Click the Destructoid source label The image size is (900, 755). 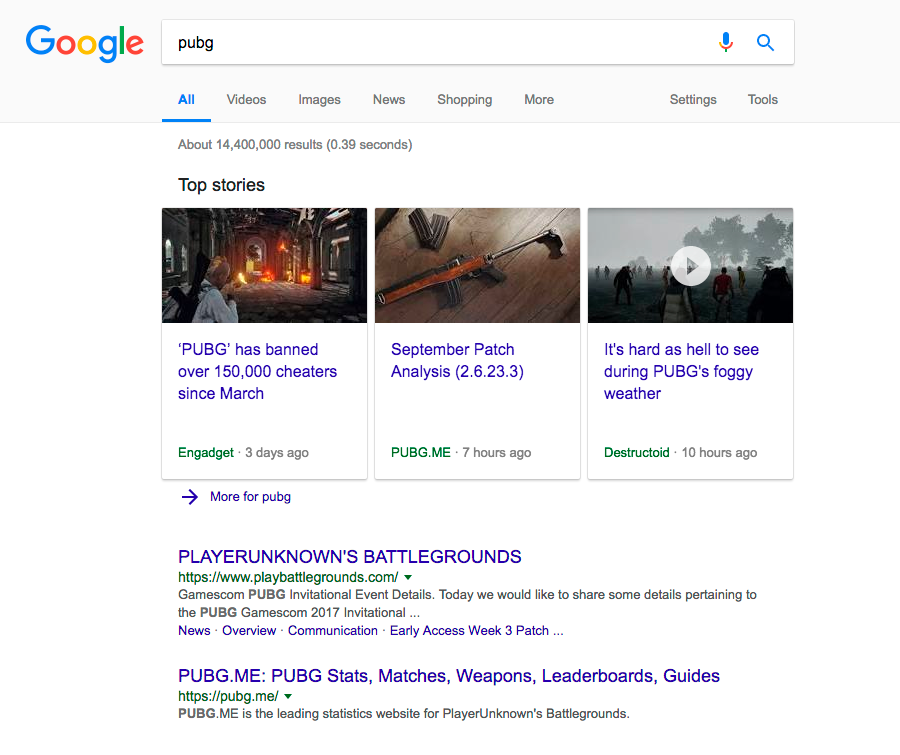coord(637,452)
